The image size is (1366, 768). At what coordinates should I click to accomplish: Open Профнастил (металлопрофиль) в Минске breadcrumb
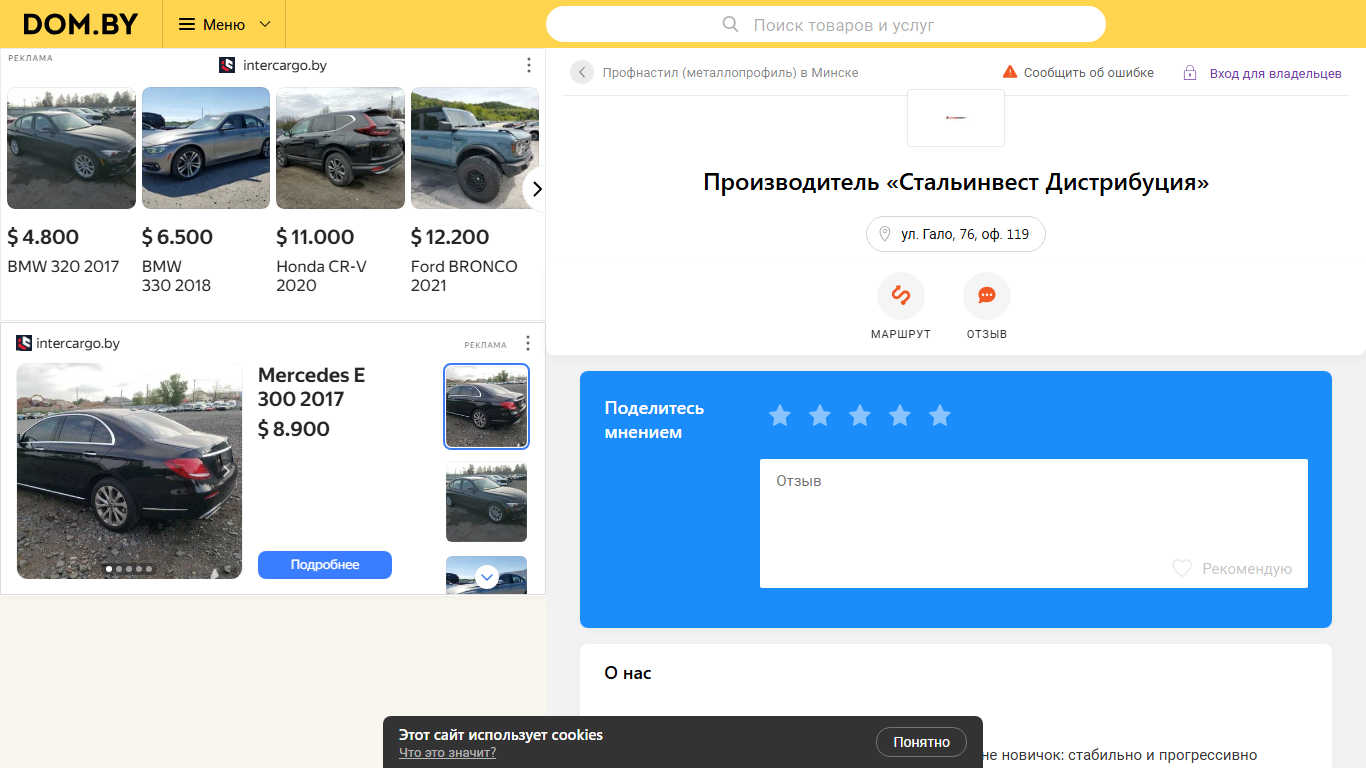[730, 73]
